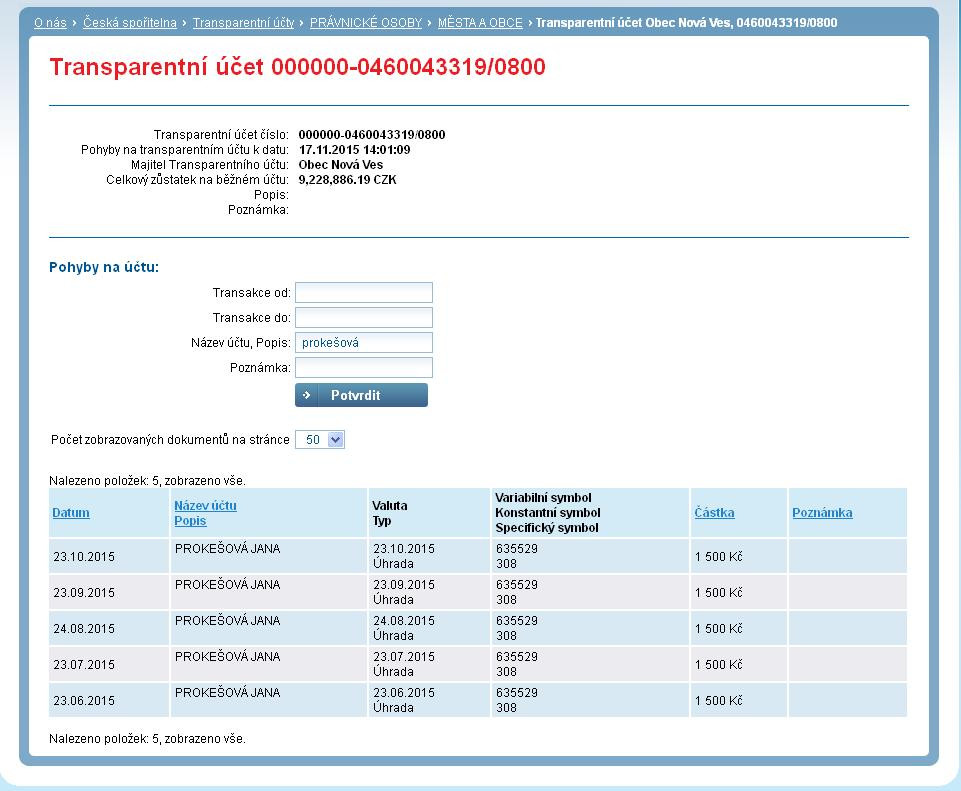
Task: Click the 23.06.2015 transaction amount cell
Action: [x=738, y=701]
